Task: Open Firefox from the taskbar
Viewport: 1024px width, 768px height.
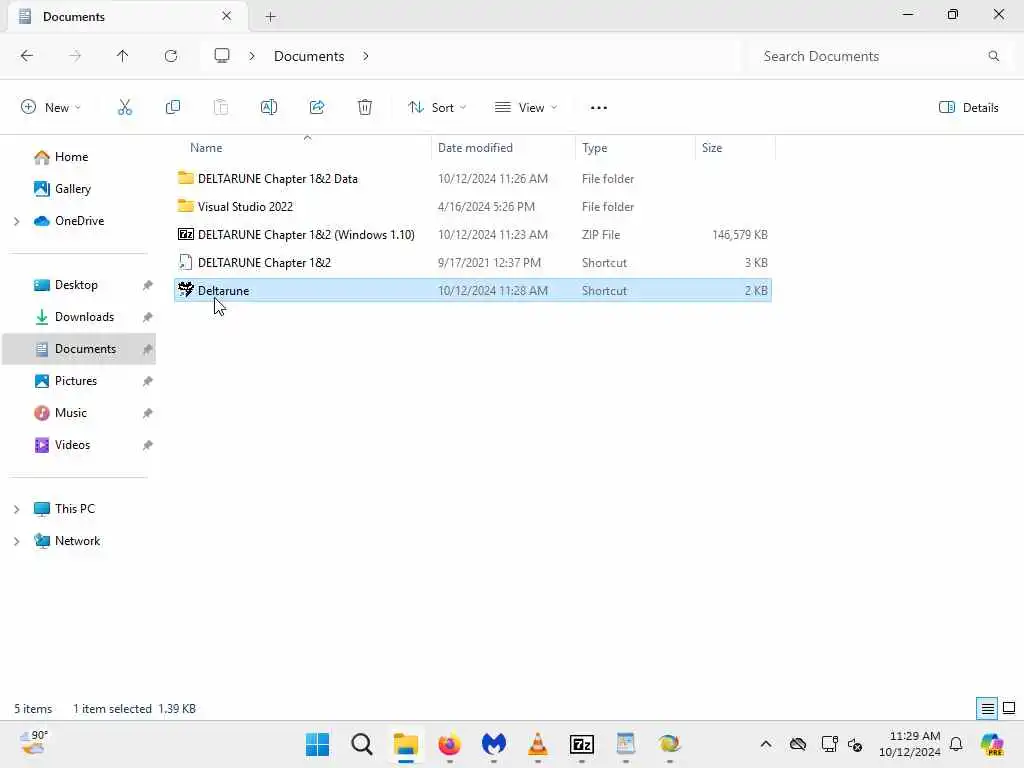Action: coord(449,744)
